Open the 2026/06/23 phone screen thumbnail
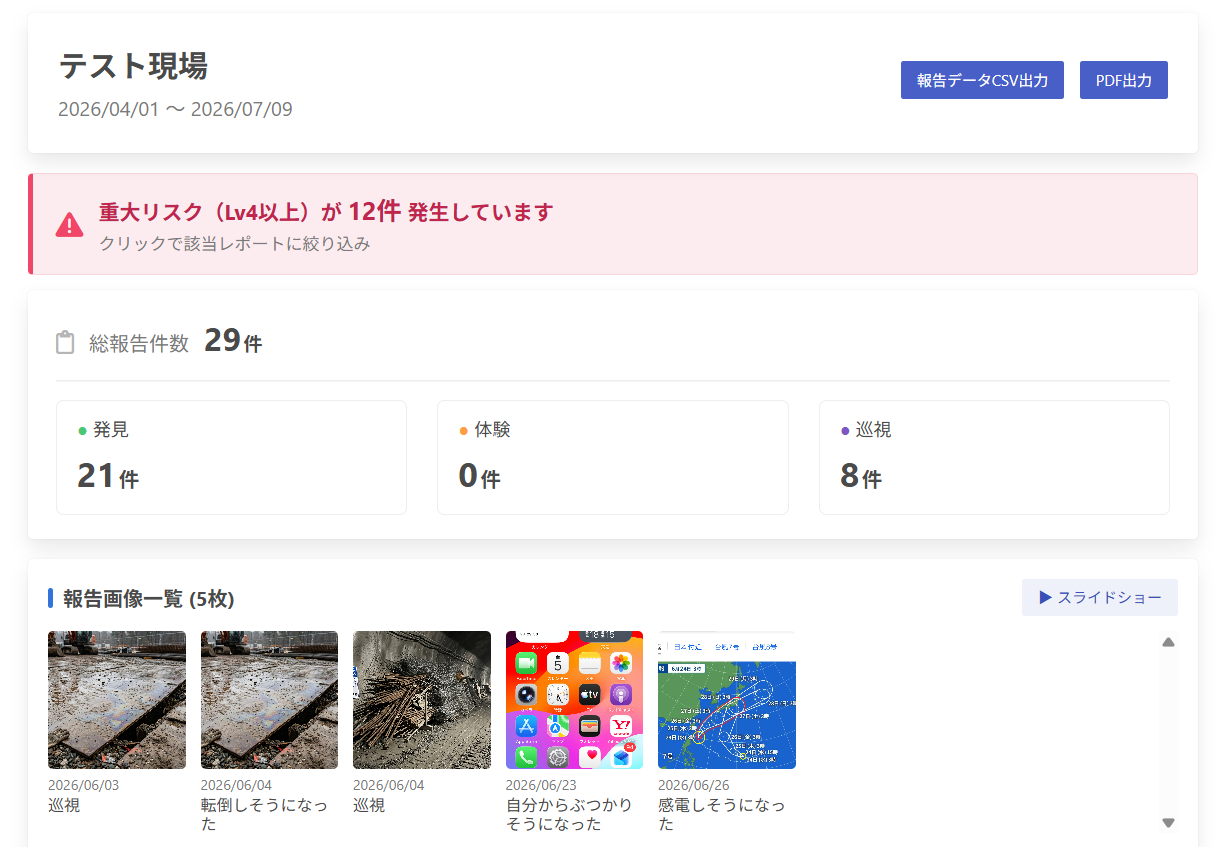The width and height of the screenshot is (1219, 847). click(x=574, y=700)
